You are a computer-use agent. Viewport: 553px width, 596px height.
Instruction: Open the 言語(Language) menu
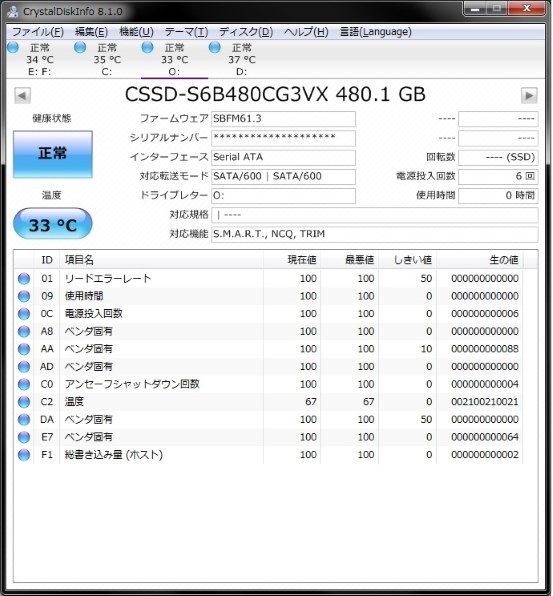(x=376, y=32)
